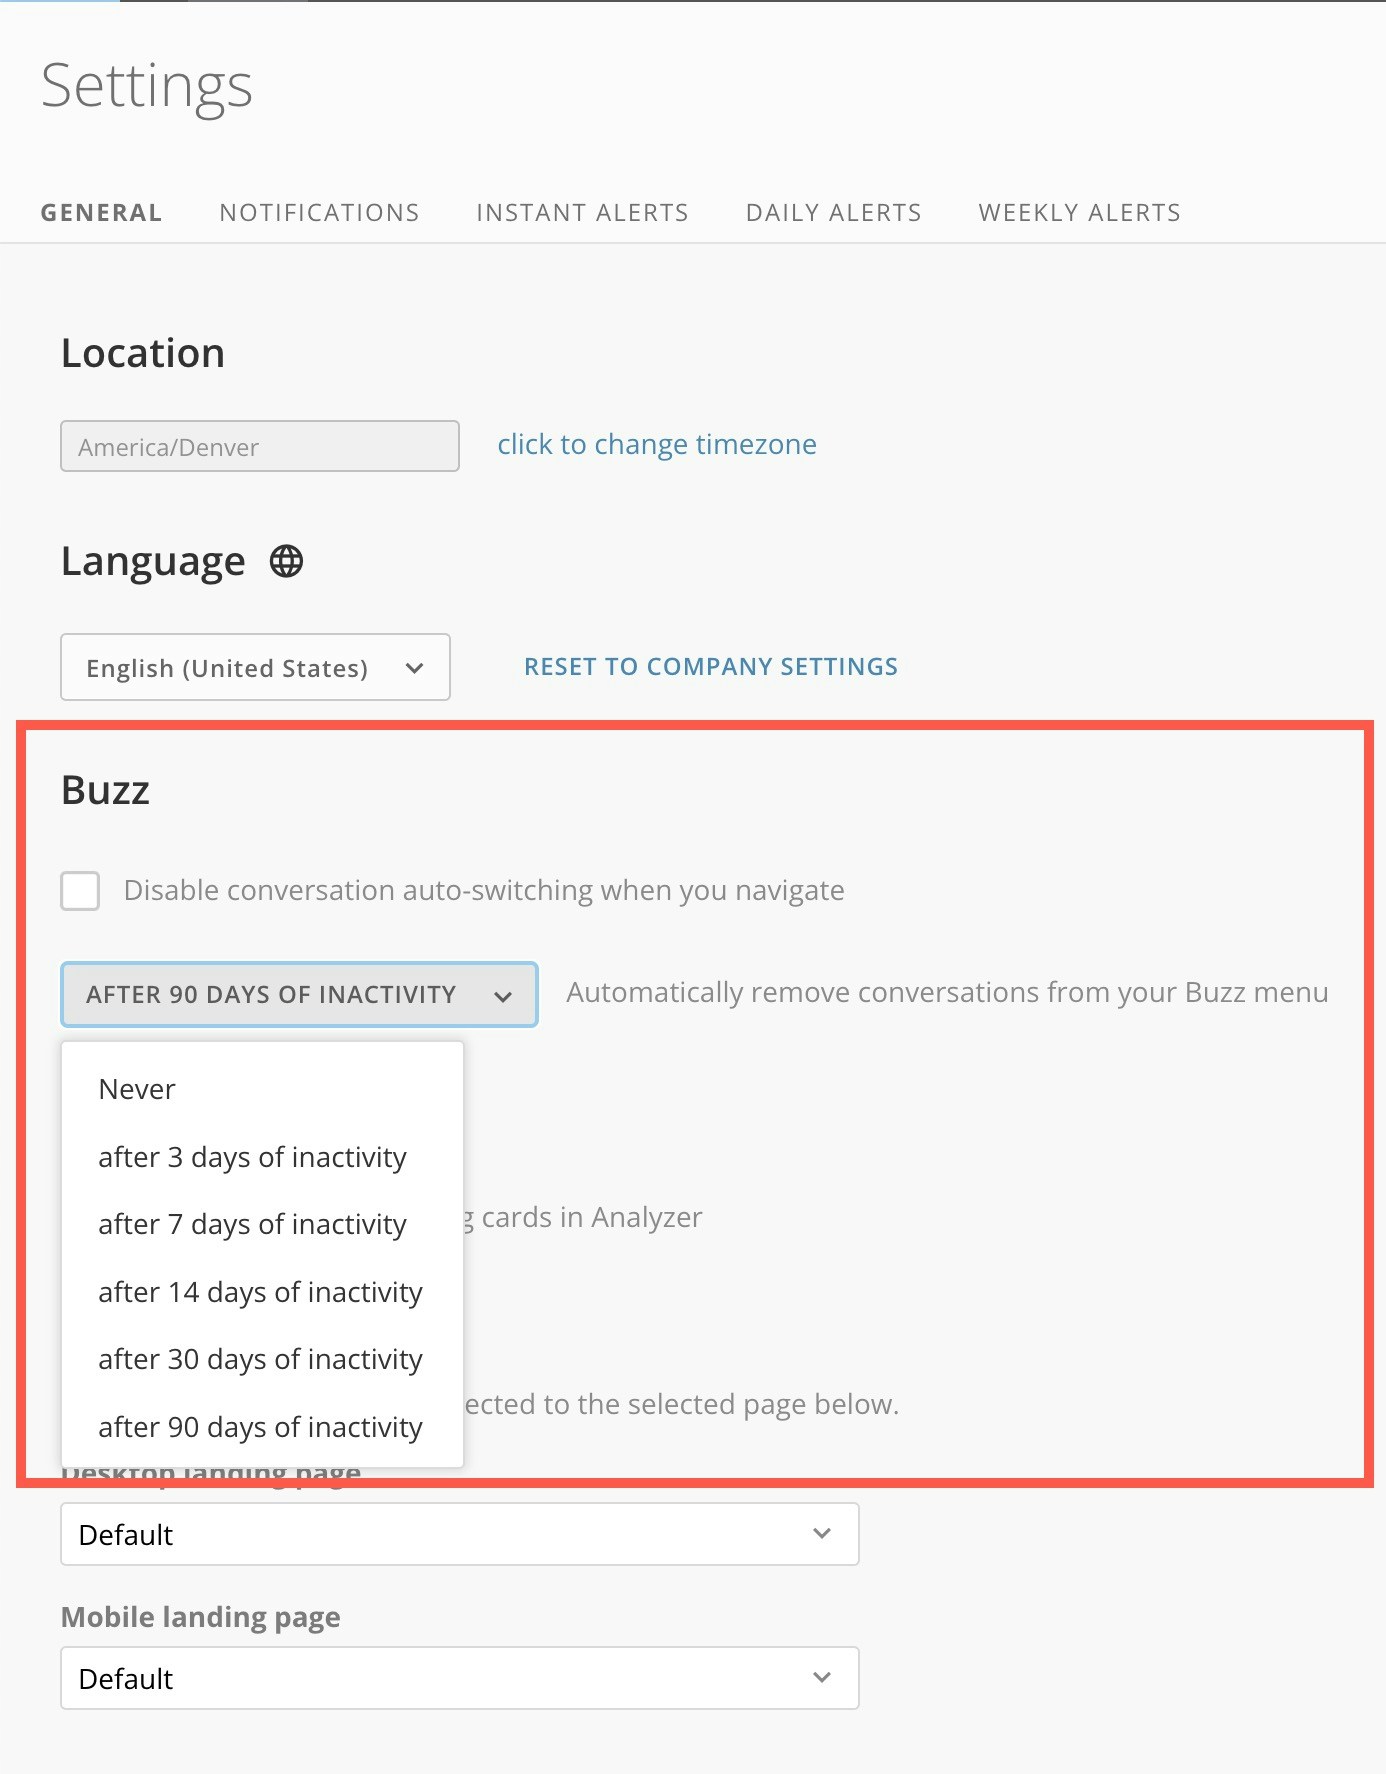Screen dimensions: 1386x1774
Task: Check Disable conversation auto-switching checkbox
Action: point(80,890)
